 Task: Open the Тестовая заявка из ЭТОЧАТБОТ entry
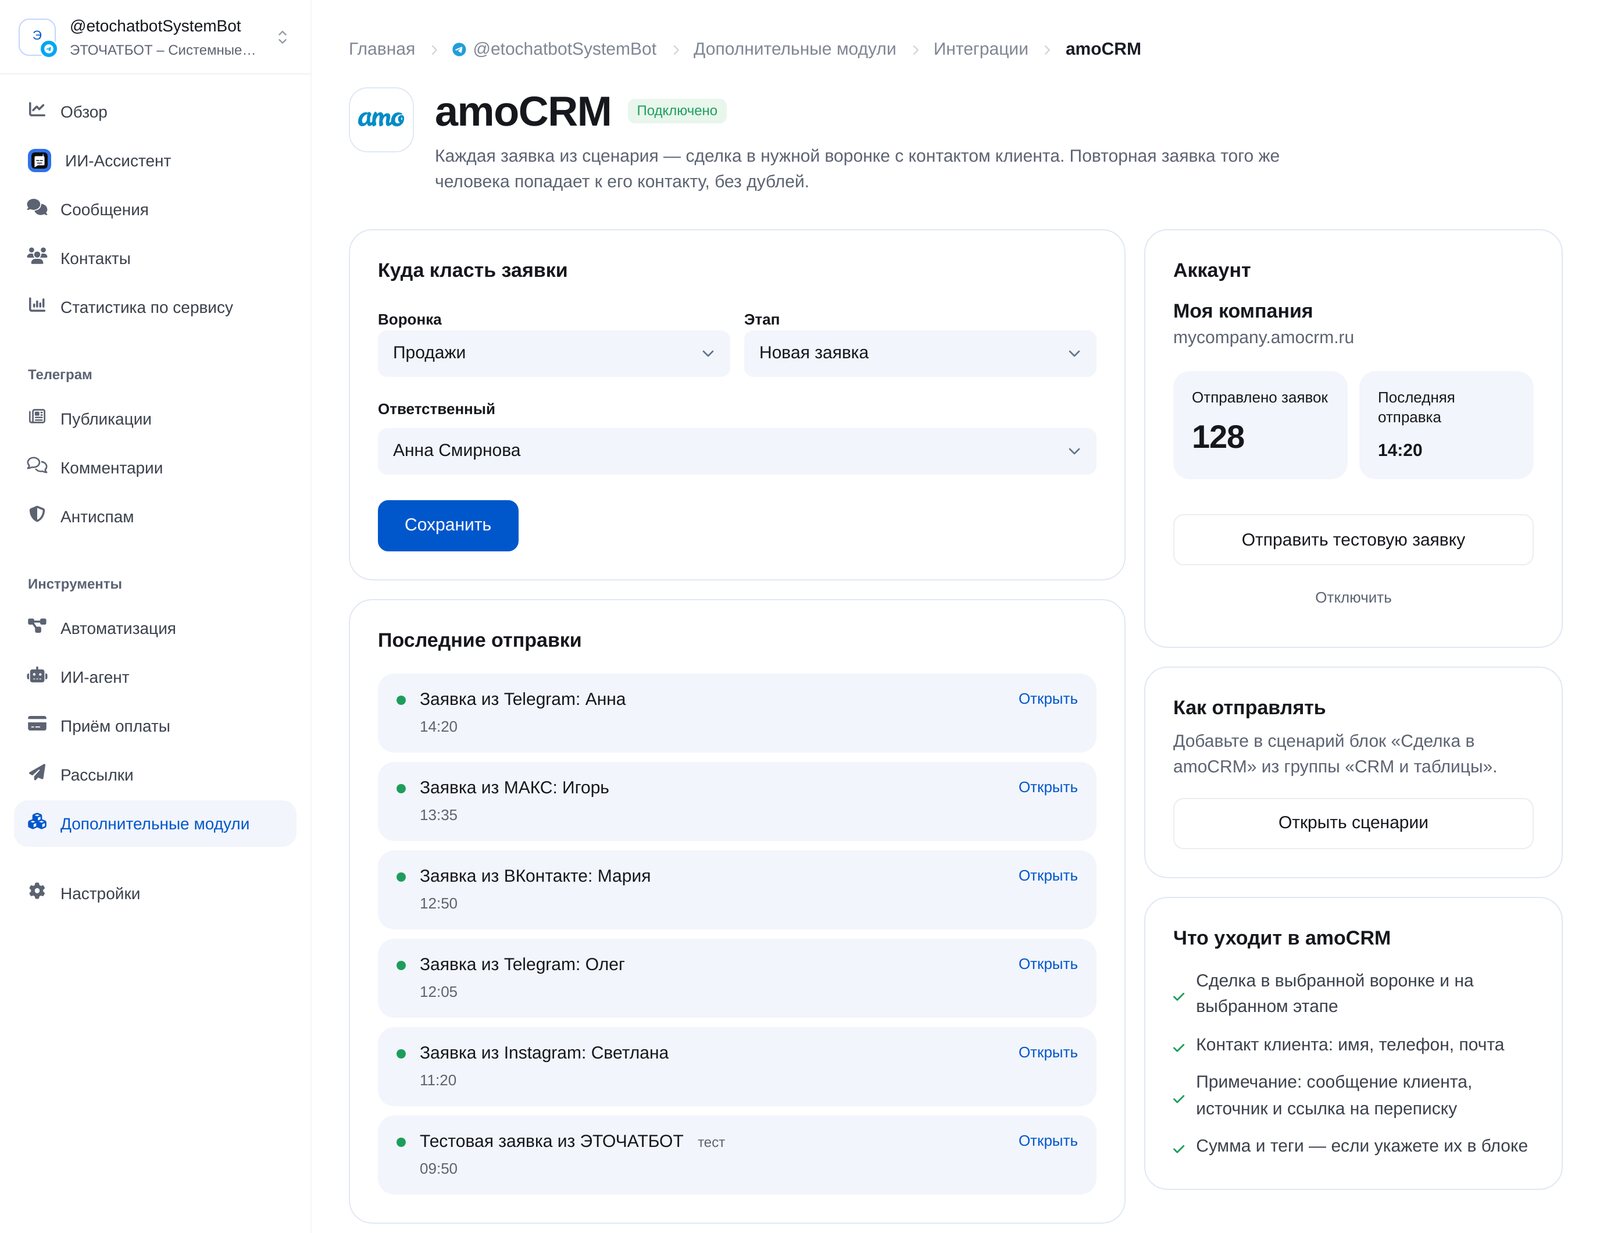point(1048,1141)
